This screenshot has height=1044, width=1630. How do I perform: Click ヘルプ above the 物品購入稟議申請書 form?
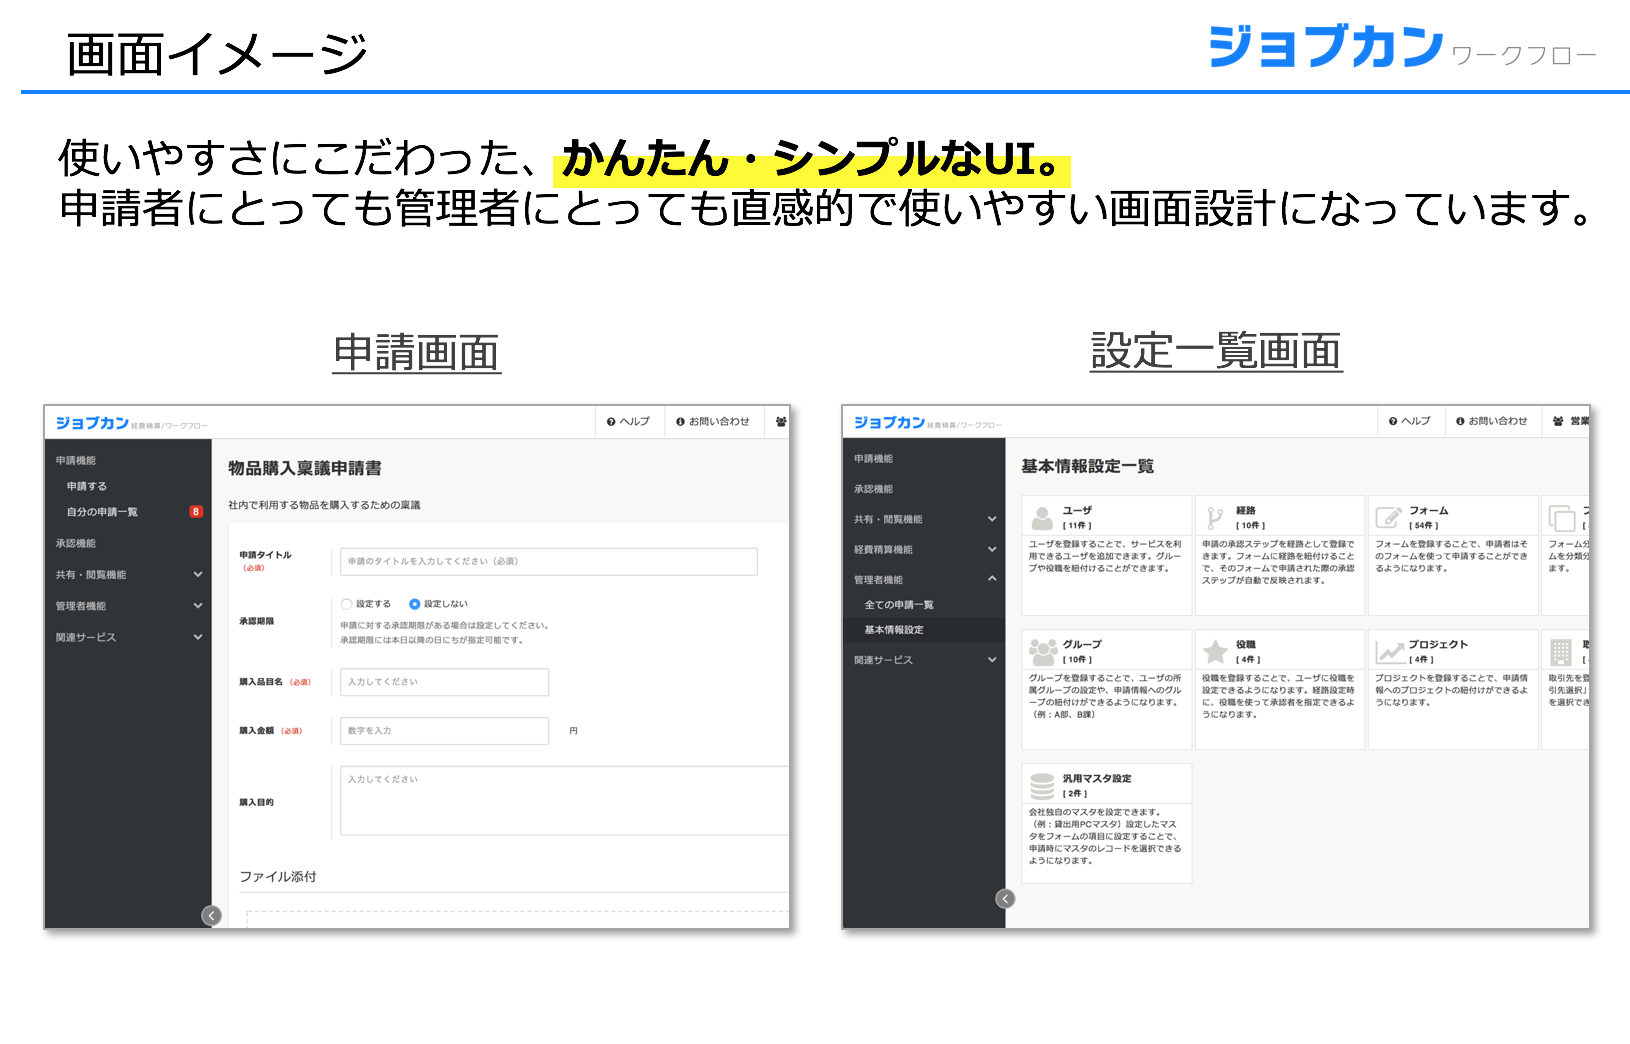coord(628,422)
